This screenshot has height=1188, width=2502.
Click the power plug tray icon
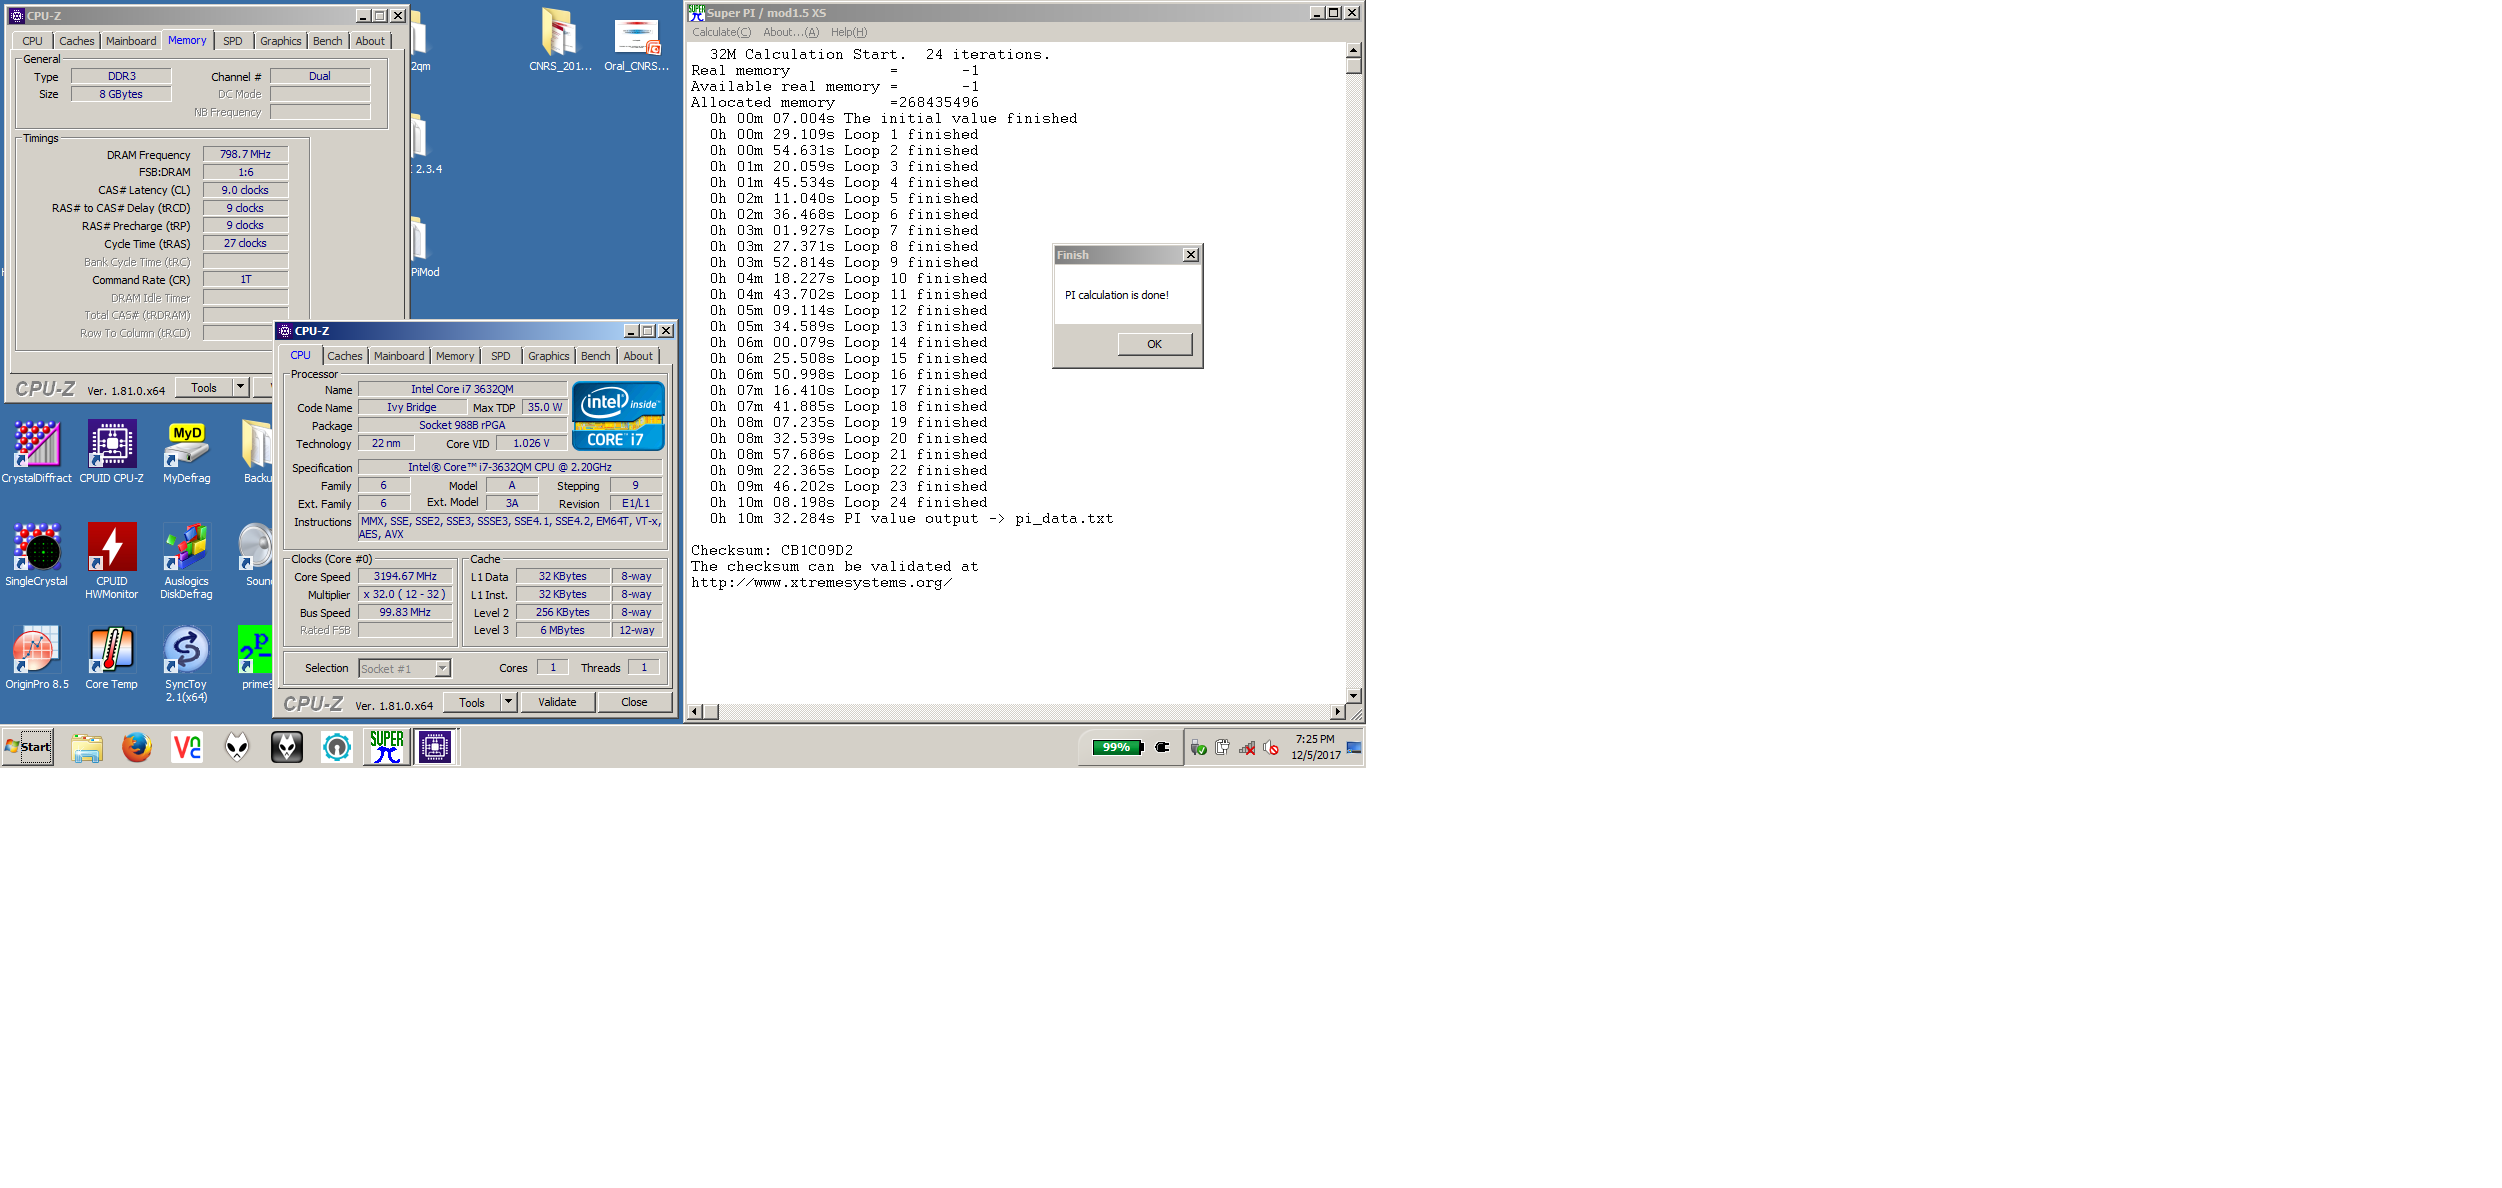pyautogui.click(x=1162, y=747)
